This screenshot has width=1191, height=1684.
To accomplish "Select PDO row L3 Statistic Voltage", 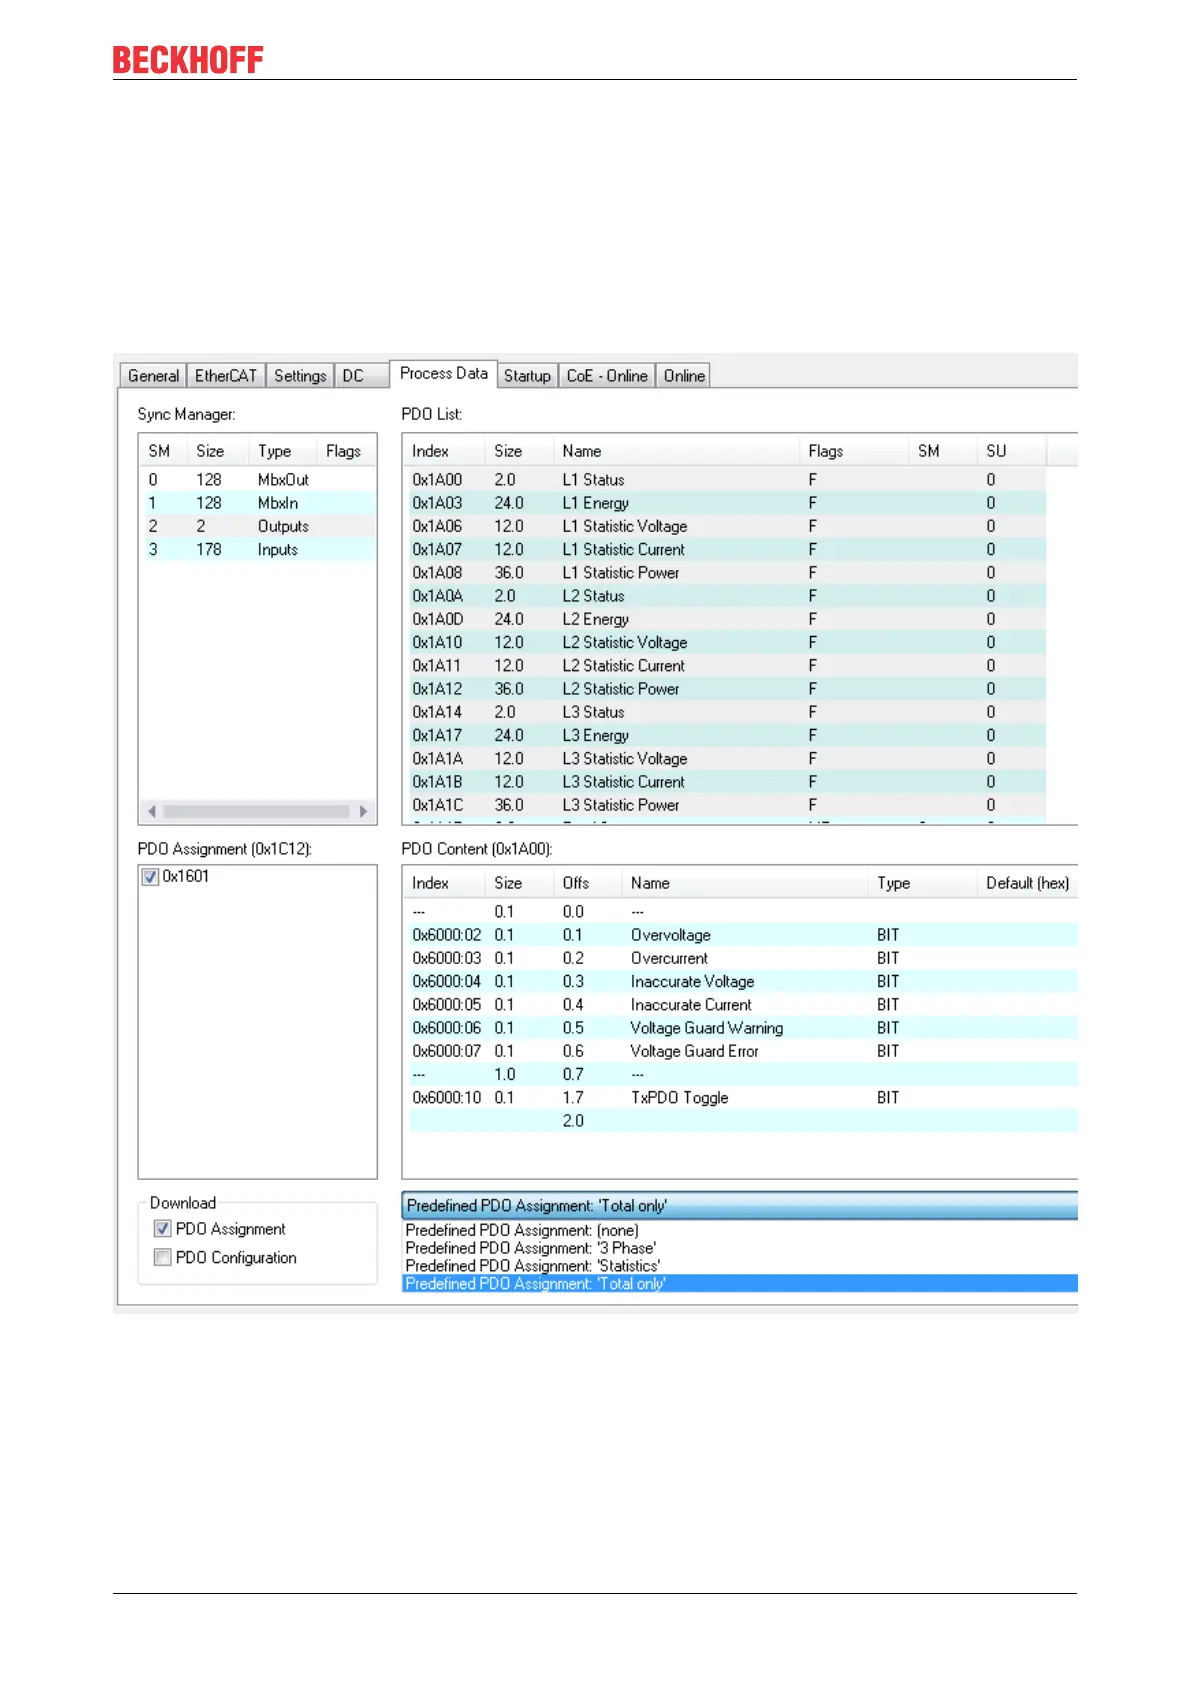I will 725,759.
